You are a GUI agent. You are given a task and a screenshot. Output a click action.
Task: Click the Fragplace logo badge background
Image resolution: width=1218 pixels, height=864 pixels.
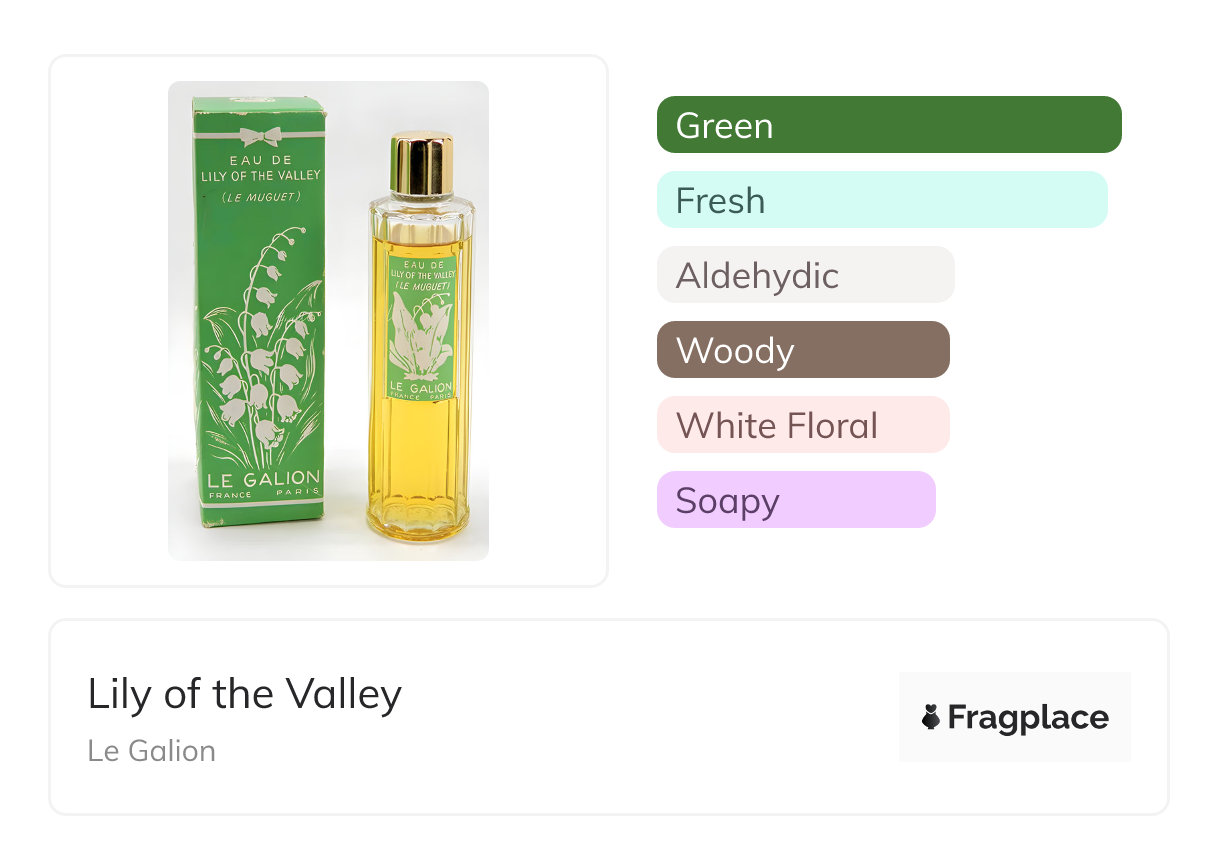coord(1015,690)
